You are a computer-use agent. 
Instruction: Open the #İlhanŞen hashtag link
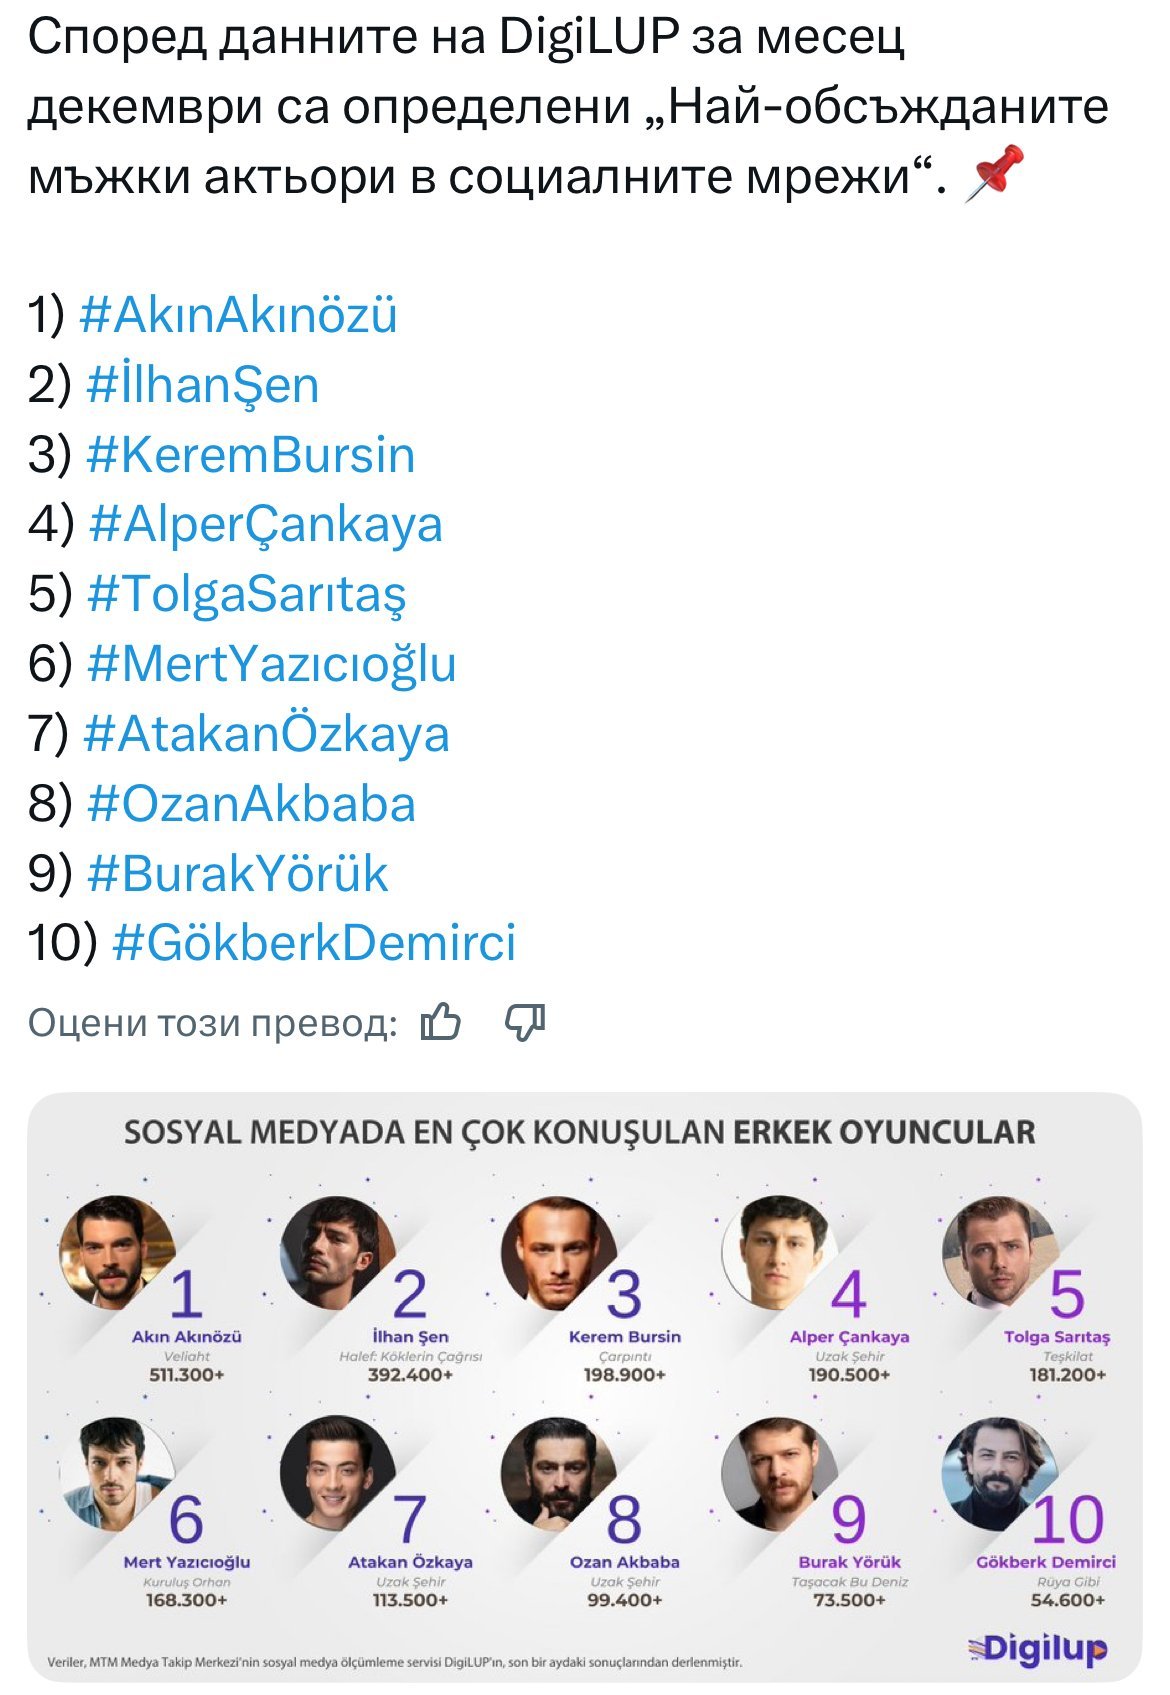coord(203,385)
